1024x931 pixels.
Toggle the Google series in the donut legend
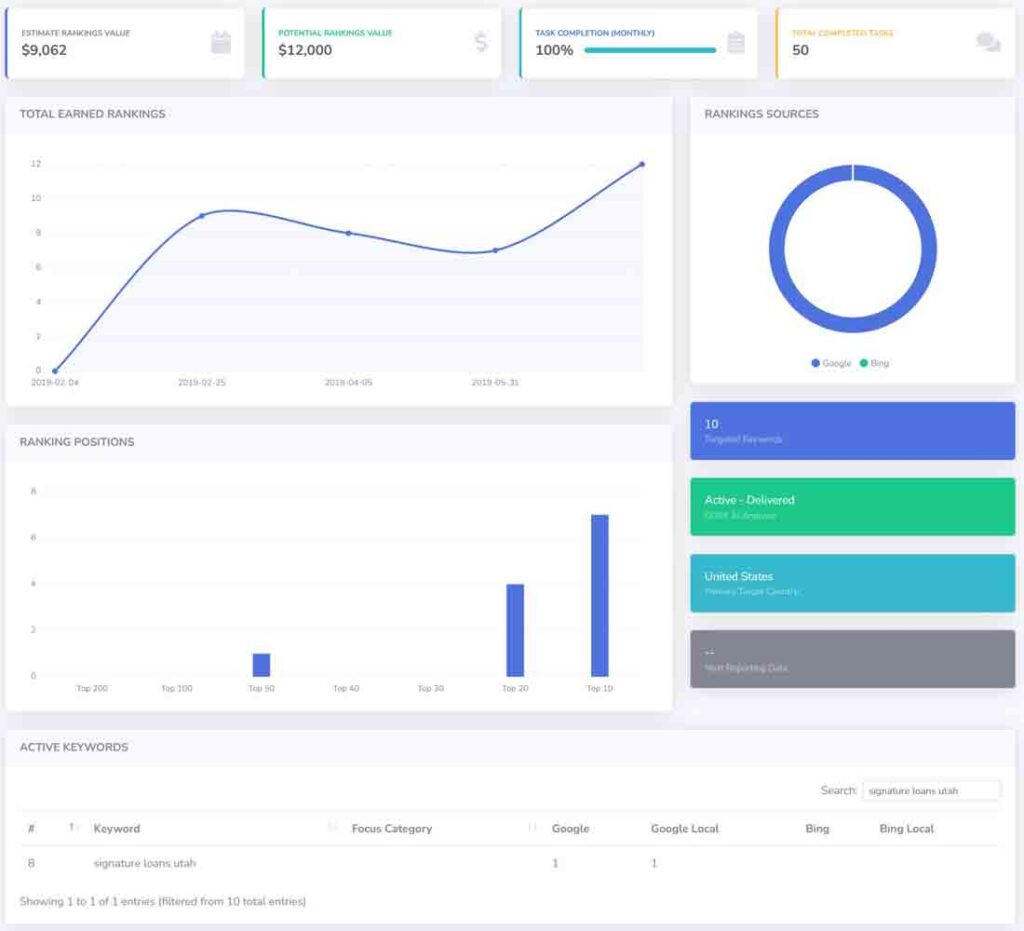click(x=831, y=363)
